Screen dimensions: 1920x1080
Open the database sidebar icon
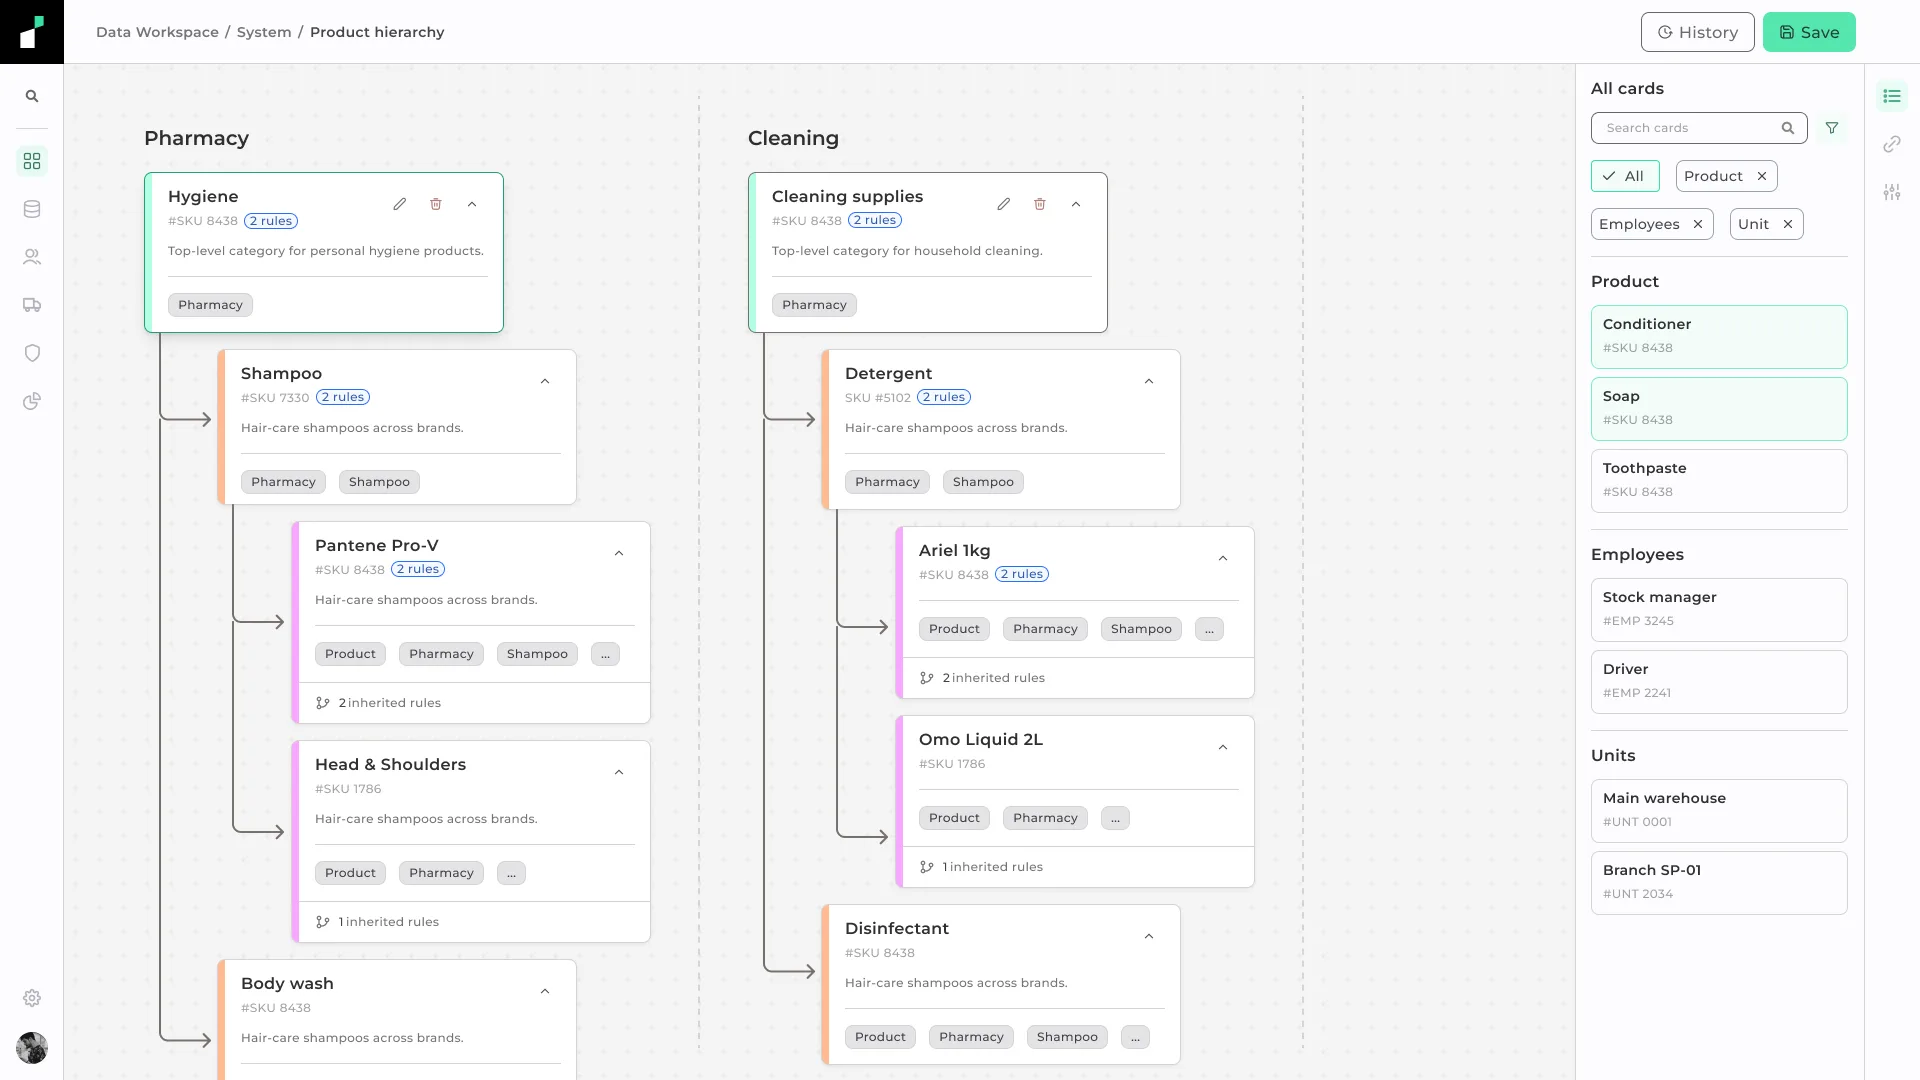coord(32,209)
